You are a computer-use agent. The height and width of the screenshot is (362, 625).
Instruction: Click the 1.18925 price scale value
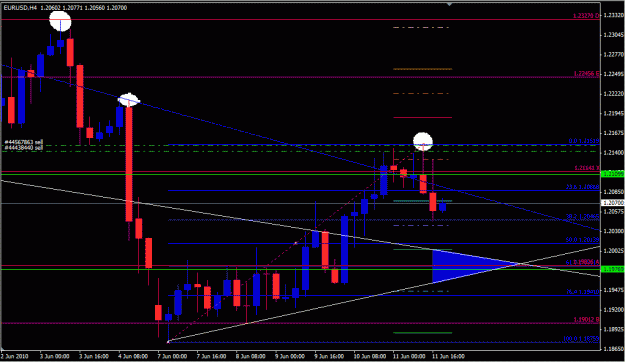(x=613, y=329)
